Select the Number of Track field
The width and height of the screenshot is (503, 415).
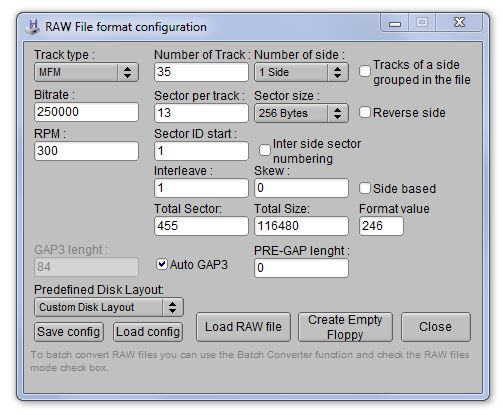click(201, 72)
